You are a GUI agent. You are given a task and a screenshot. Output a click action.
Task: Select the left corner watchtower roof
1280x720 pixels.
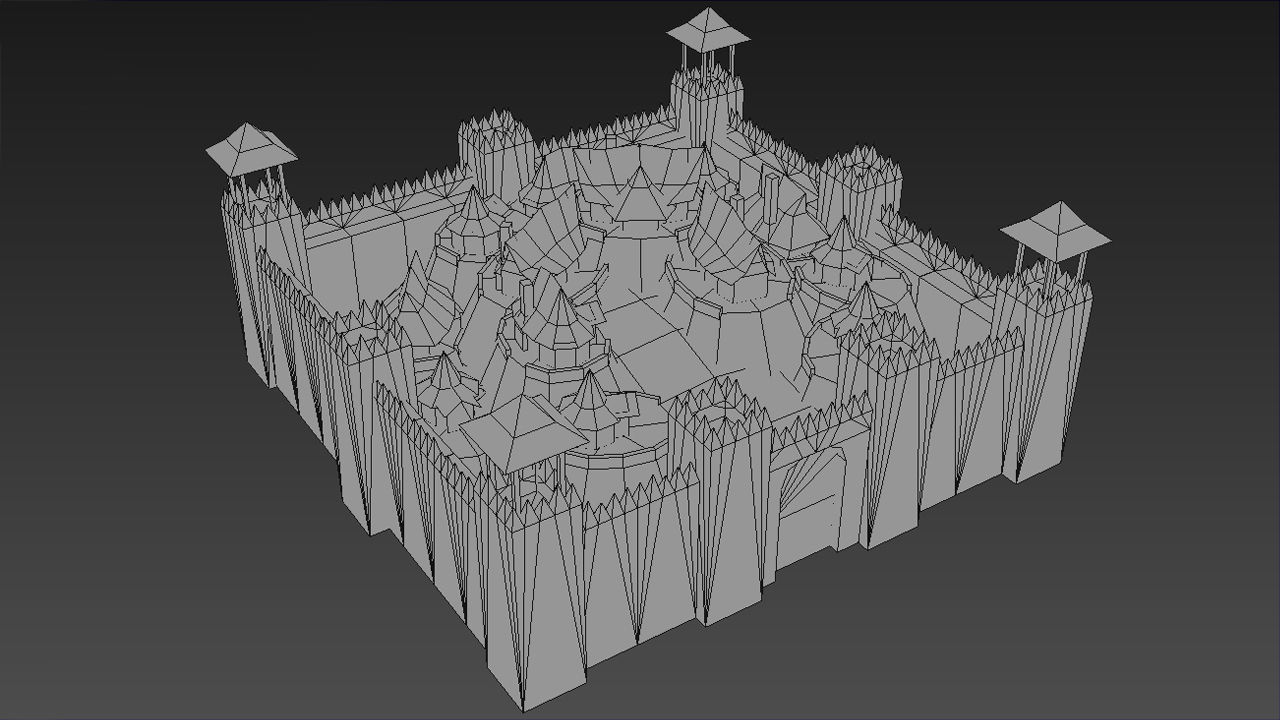coord(251,149)
